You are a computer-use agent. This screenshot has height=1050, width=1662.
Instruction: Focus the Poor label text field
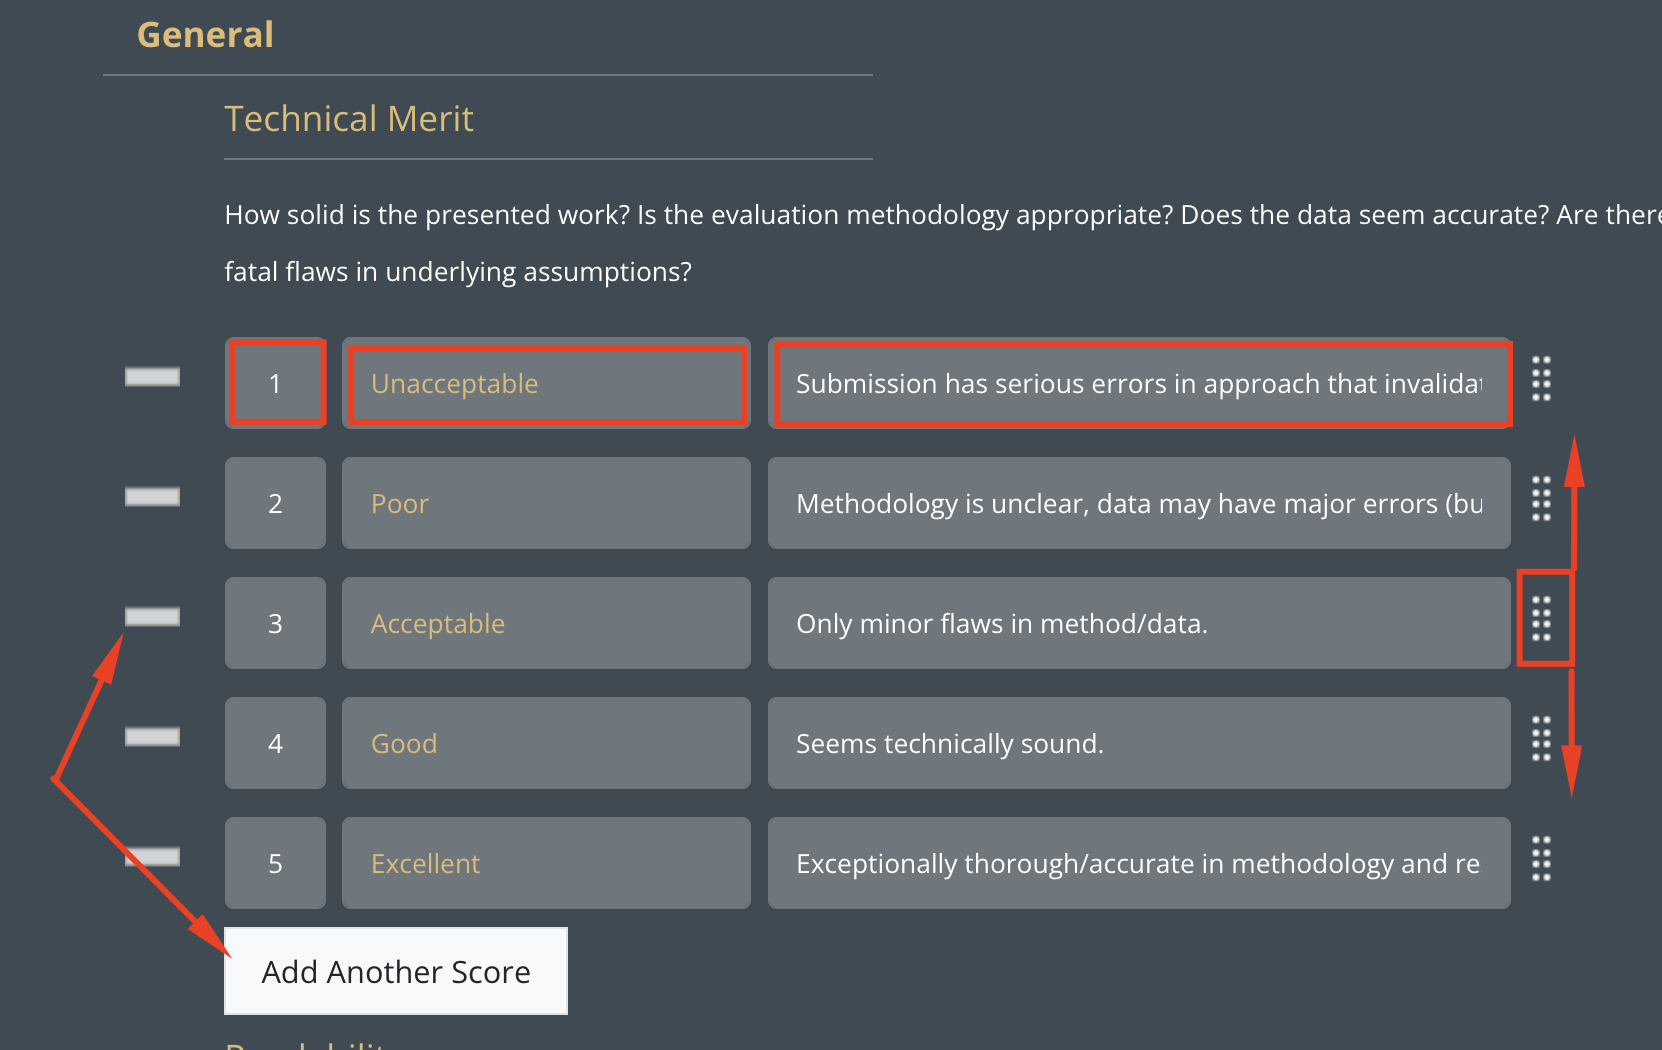click(x=546, y=503)
